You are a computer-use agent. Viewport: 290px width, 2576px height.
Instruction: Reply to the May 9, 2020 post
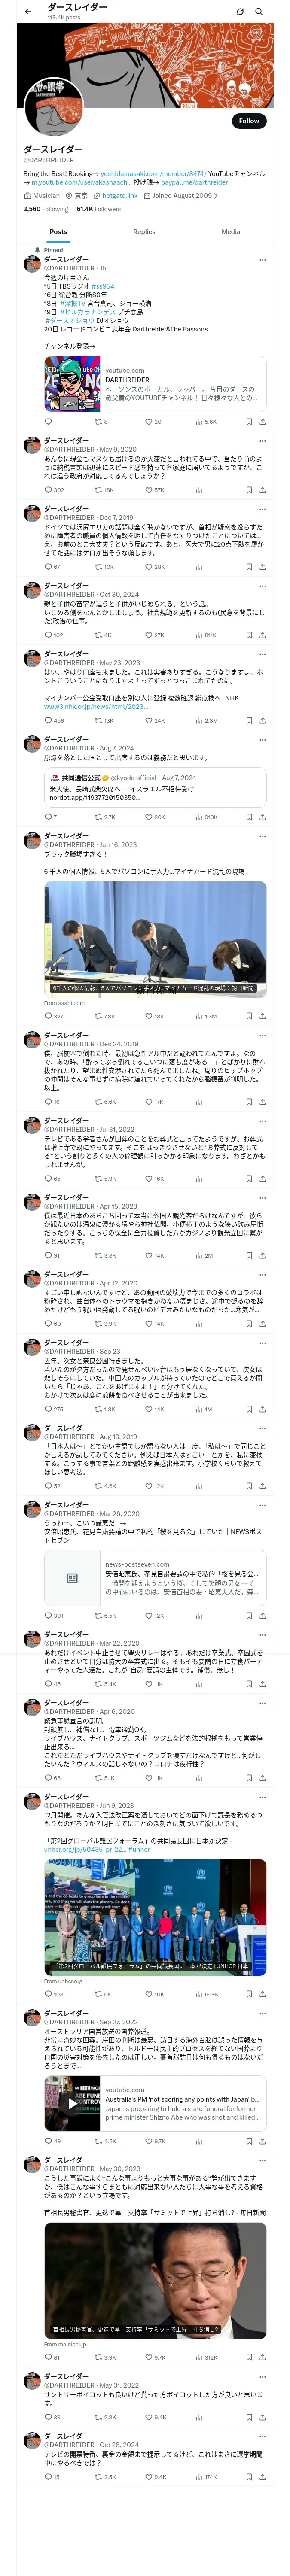(x=48, y=490)
